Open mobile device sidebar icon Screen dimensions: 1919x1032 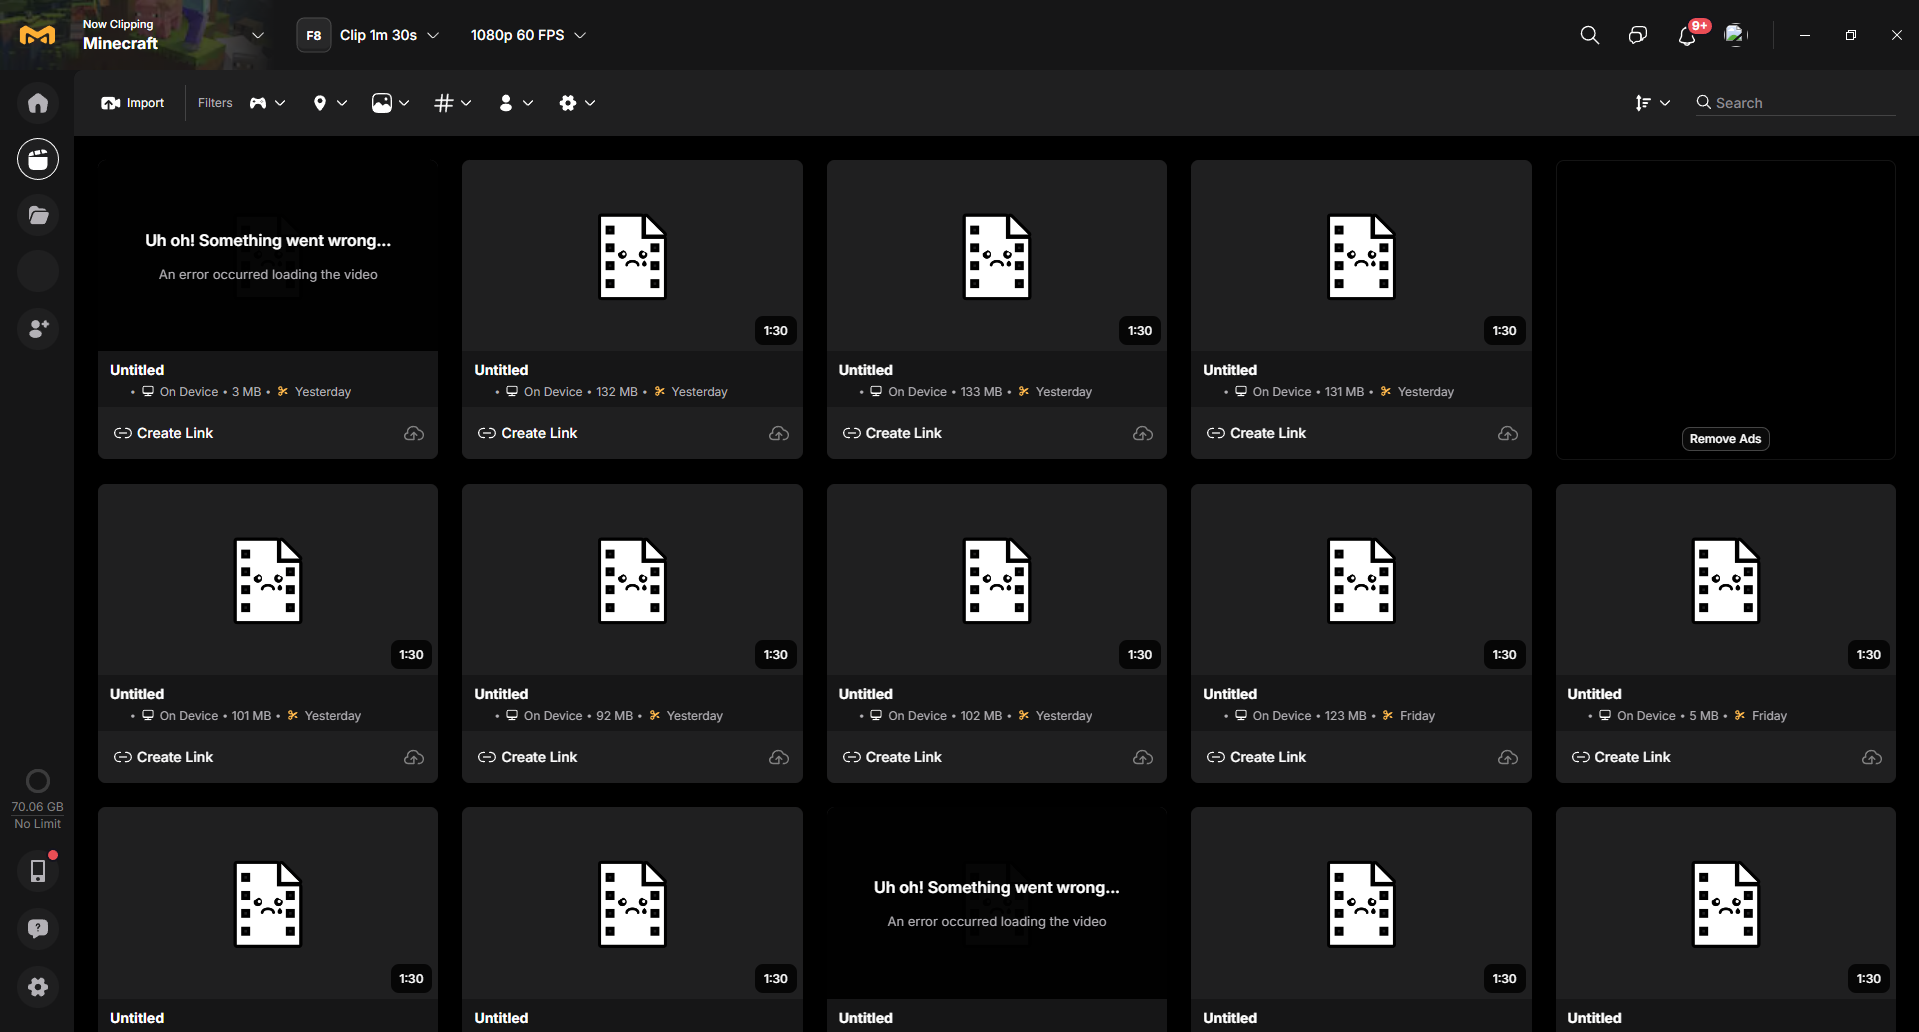[x=38, y=871]
